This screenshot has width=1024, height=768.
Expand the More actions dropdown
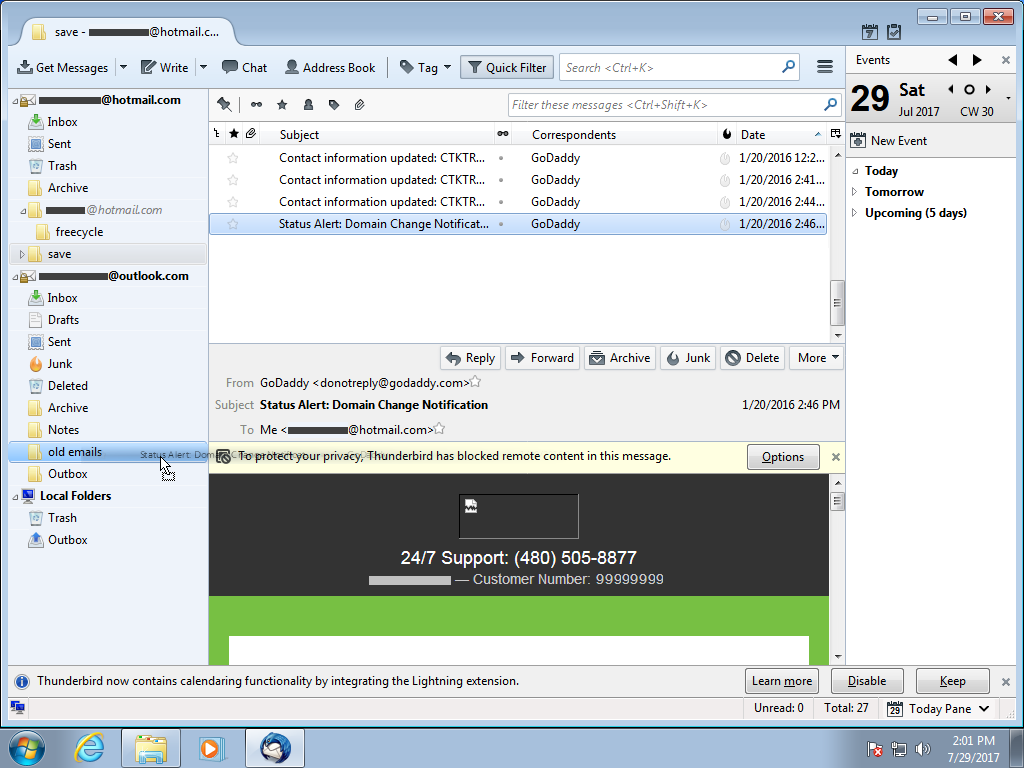tap(818, 358)
